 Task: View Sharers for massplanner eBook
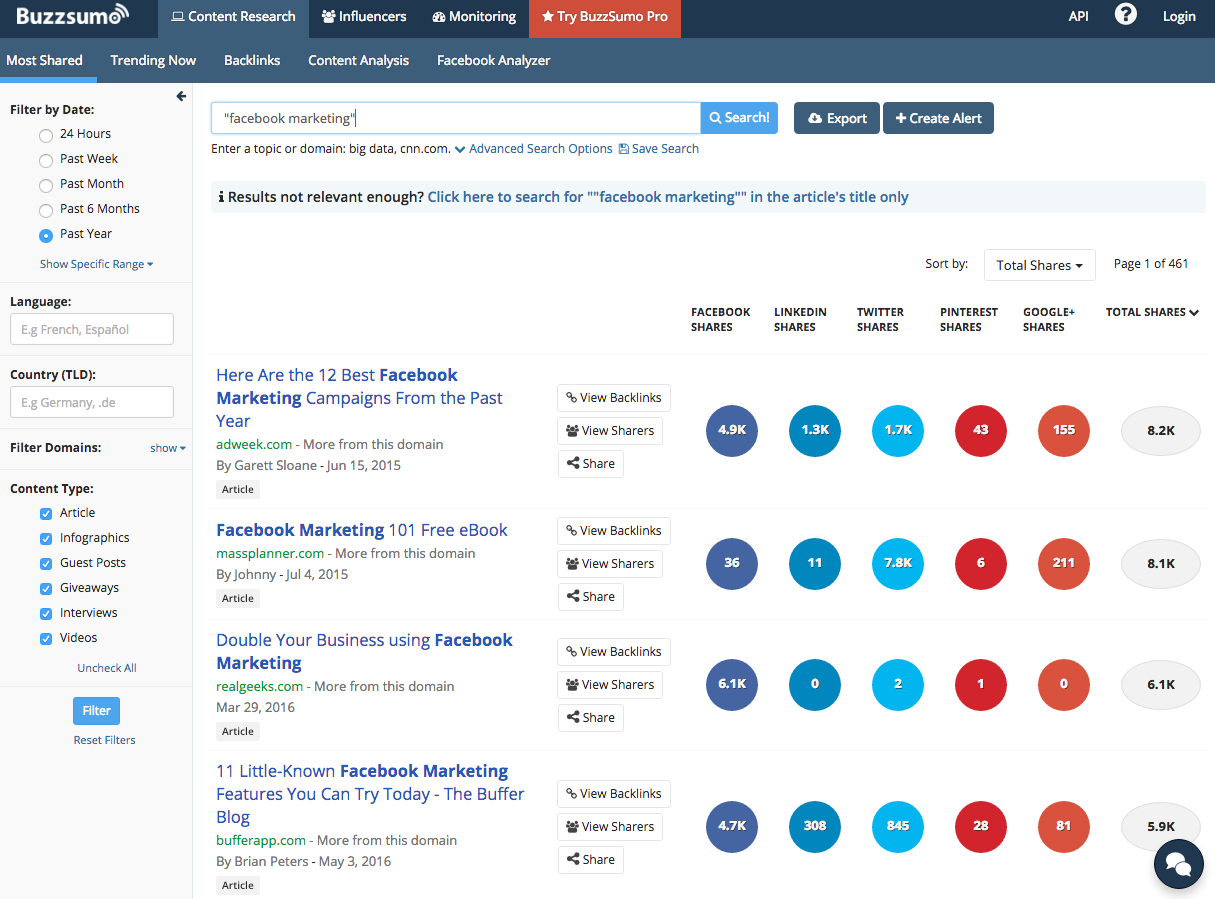coord(610,564)
